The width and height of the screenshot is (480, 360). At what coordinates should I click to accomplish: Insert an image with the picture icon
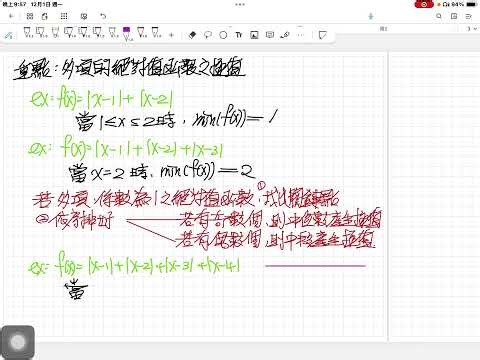[x=254, y=35]
